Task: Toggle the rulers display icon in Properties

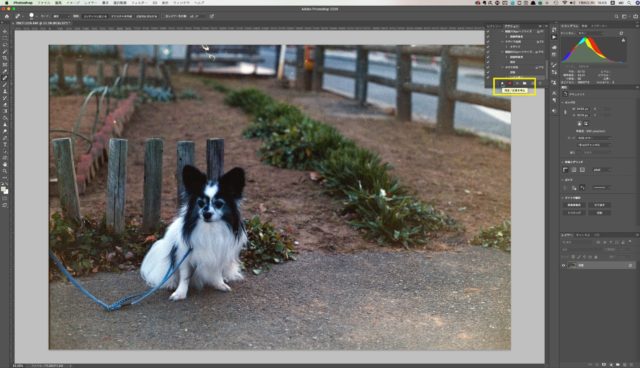Action: 565,170
